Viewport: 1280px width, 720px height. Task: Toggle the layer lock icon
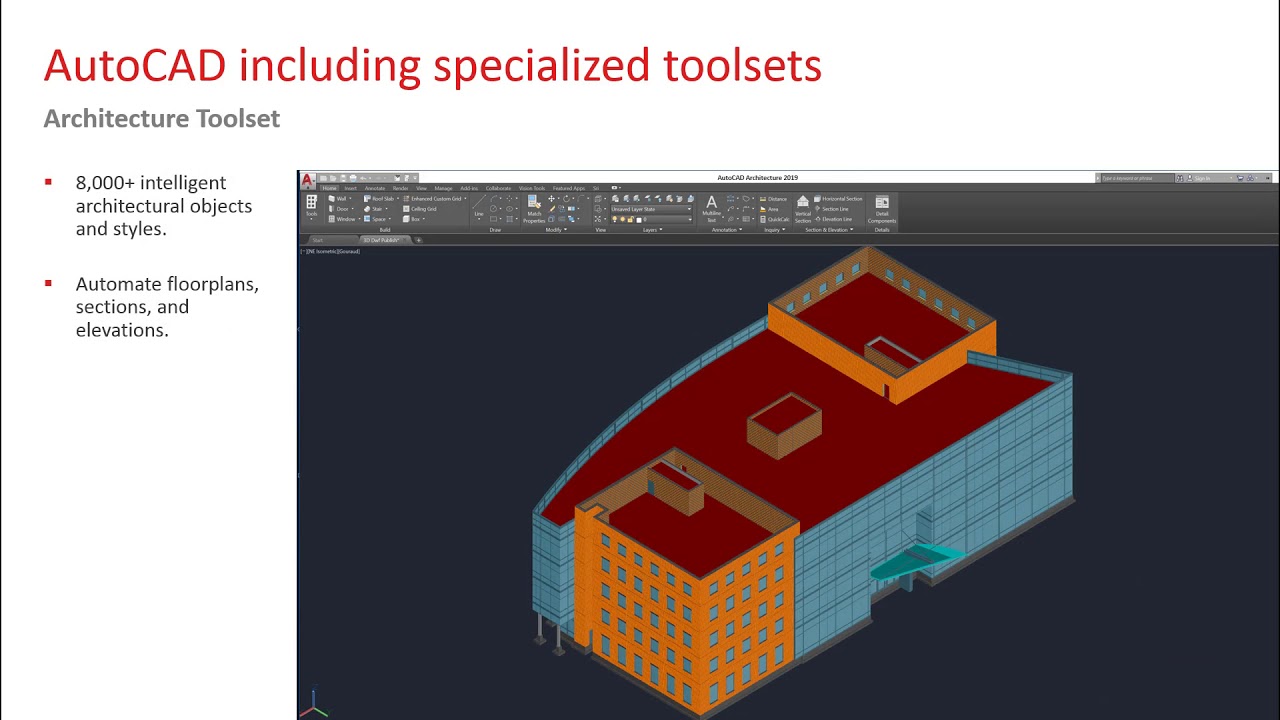pyautogui.click(x=631, y=219)
